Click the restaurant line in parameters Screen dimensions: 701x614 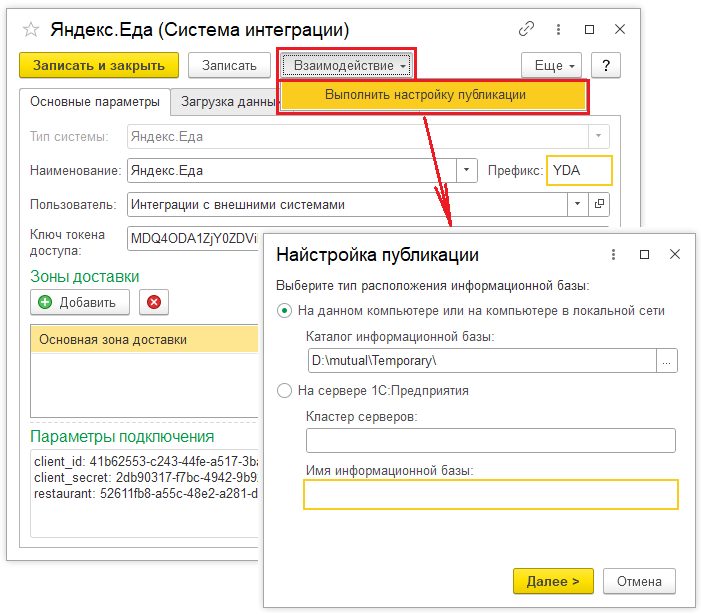point(146,494)
